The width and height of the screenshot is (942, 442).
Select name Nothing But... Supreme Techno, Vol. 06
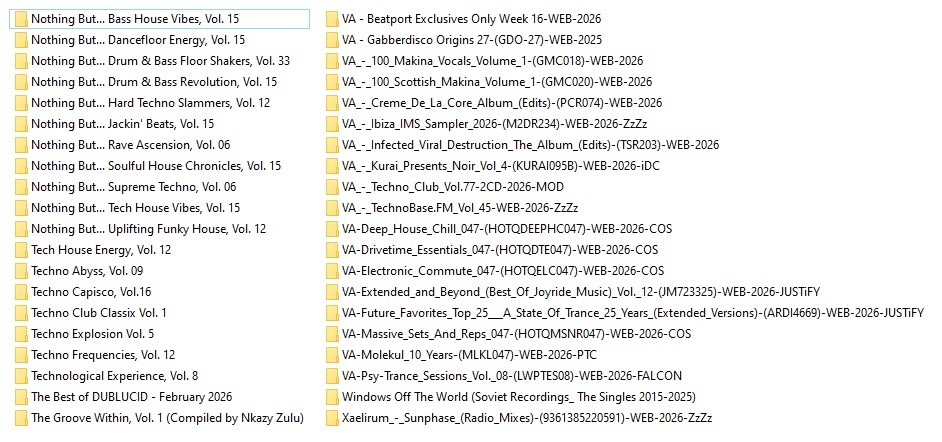[x=134, y=187]
